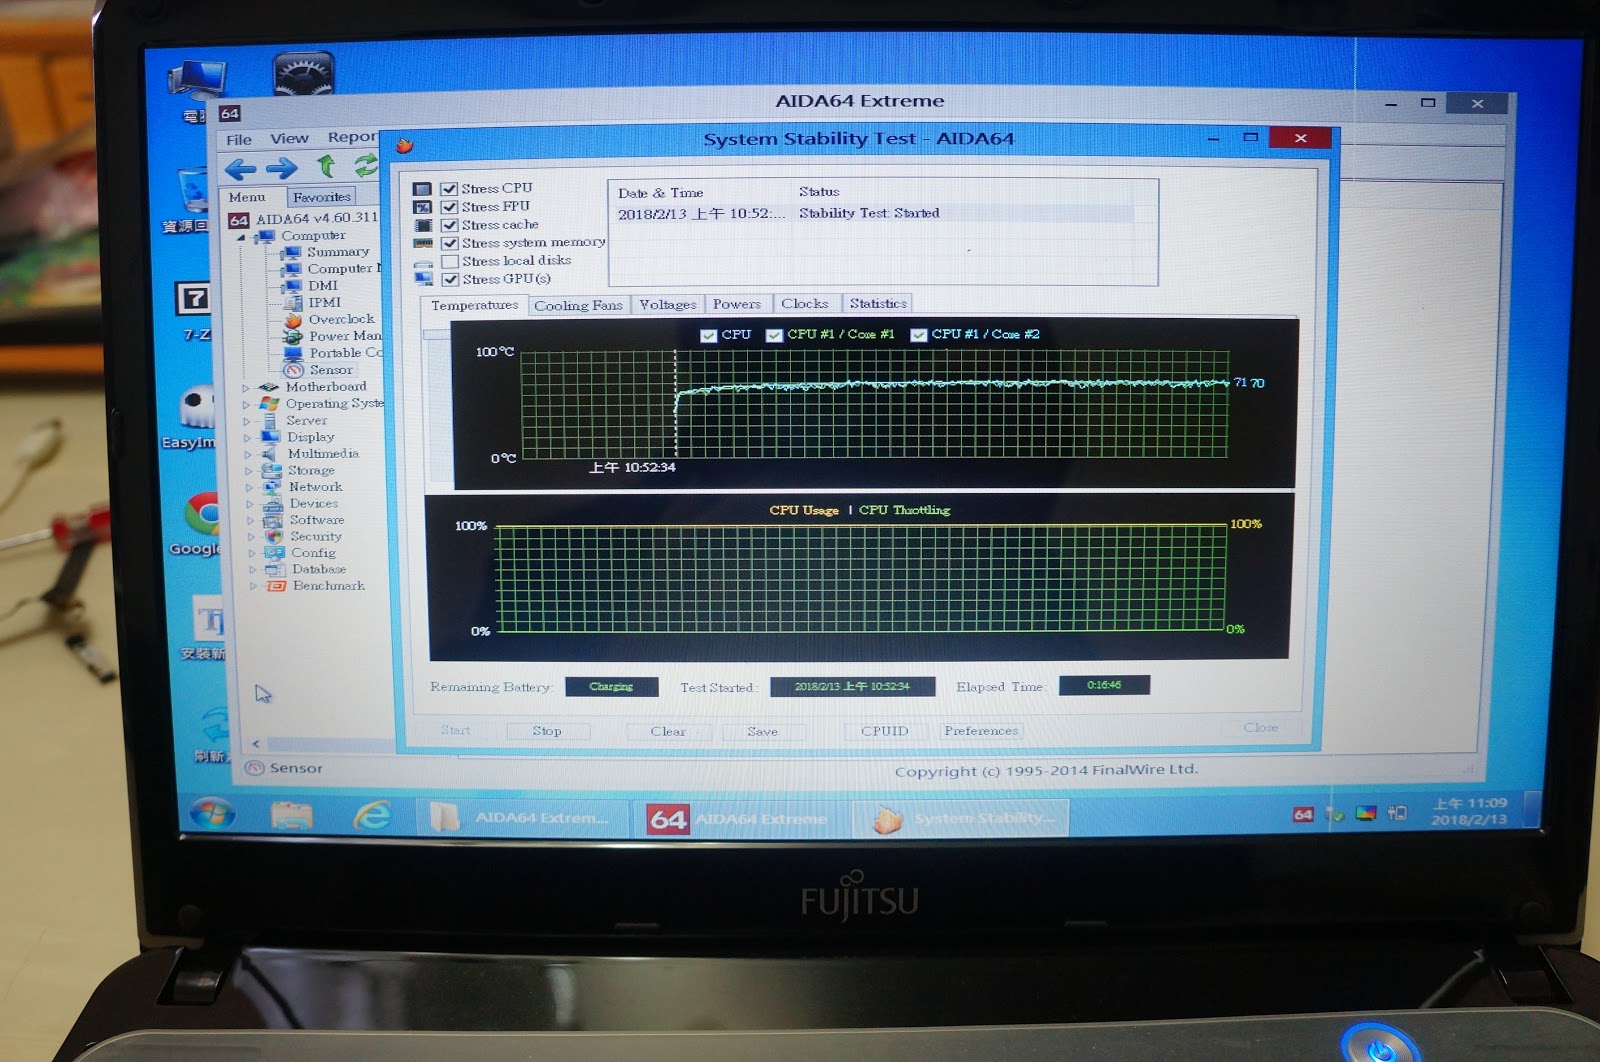Image resolution: width=1600 pixels, height=1062 pixels.
Task: Click the Database icon in the tree
Action: (x=276, y=569)
